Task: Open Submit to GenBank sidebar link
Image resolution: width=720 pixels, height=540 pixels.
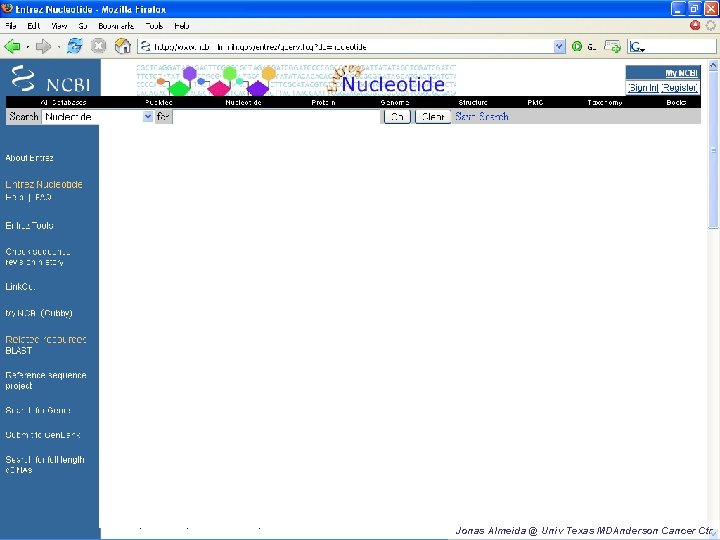Action: click(x=43, y=435)
